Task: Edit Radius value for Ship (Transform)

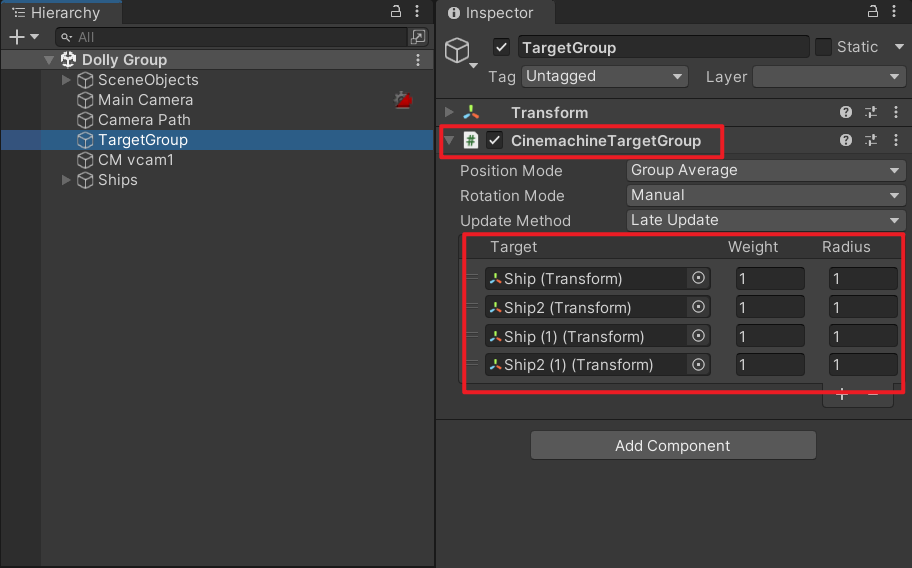Action: pos(863,278)
